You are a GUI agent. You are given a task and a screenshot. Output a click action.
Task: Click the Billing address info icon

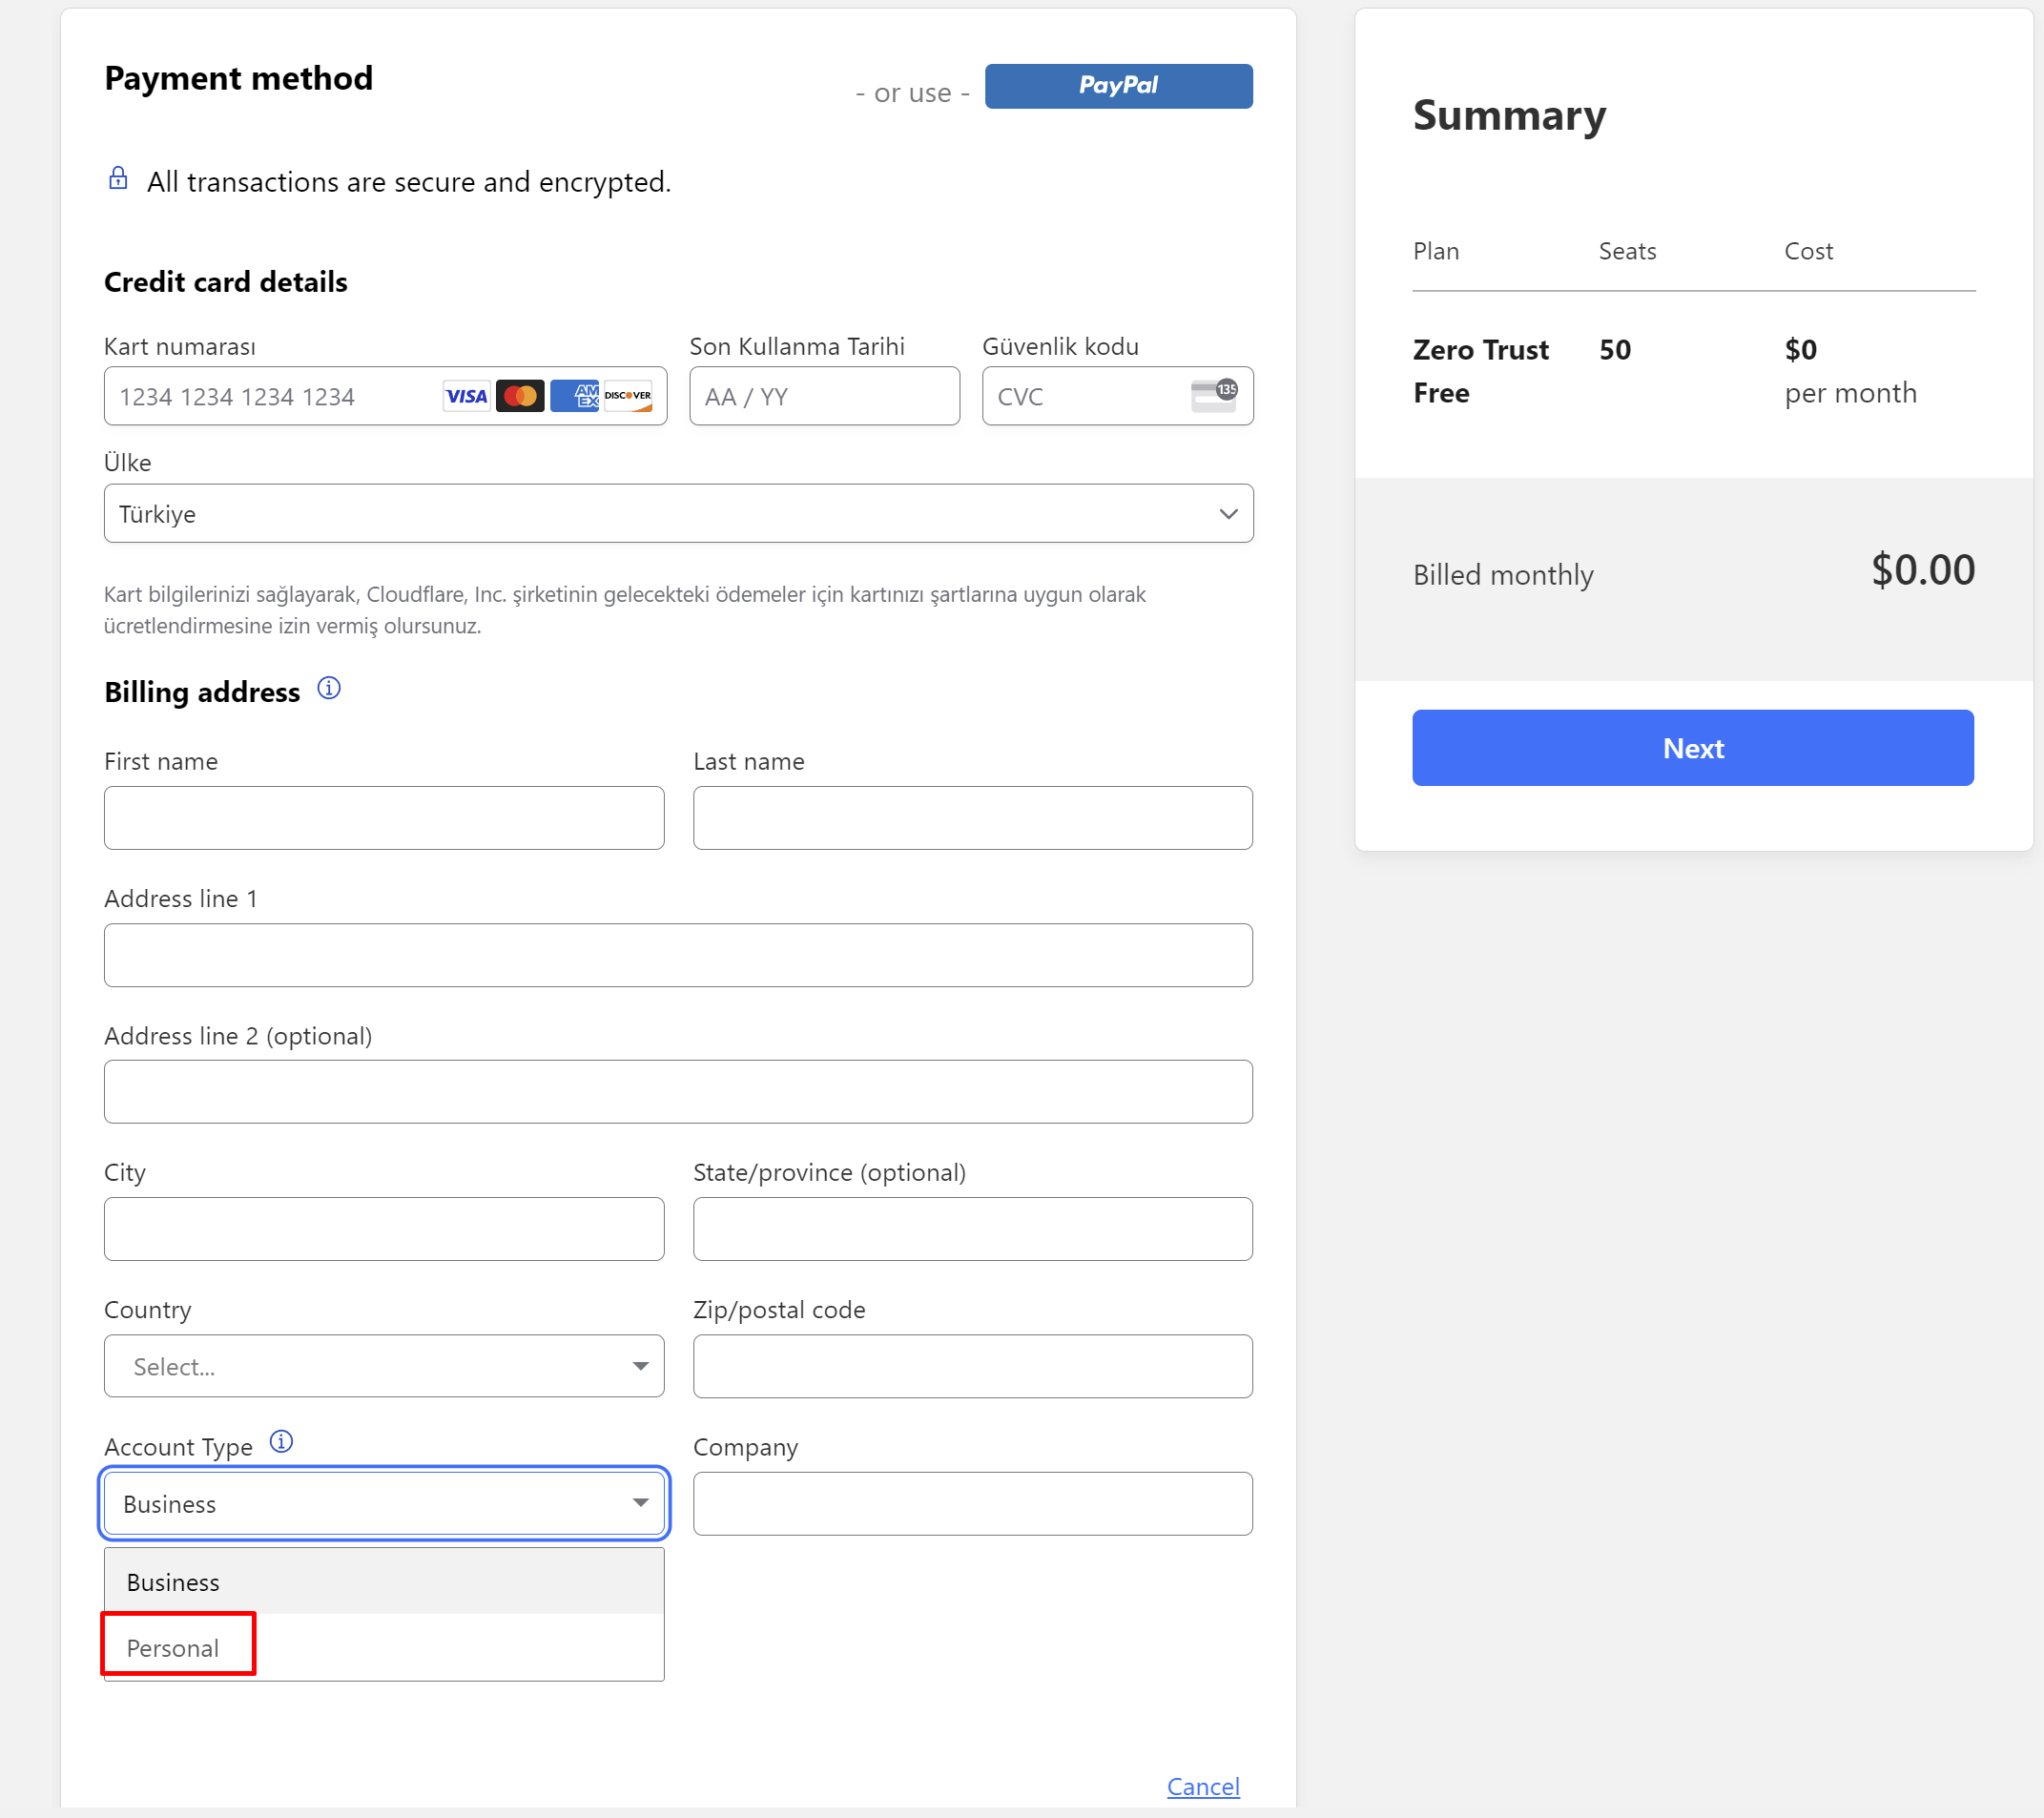pos(329,688)
